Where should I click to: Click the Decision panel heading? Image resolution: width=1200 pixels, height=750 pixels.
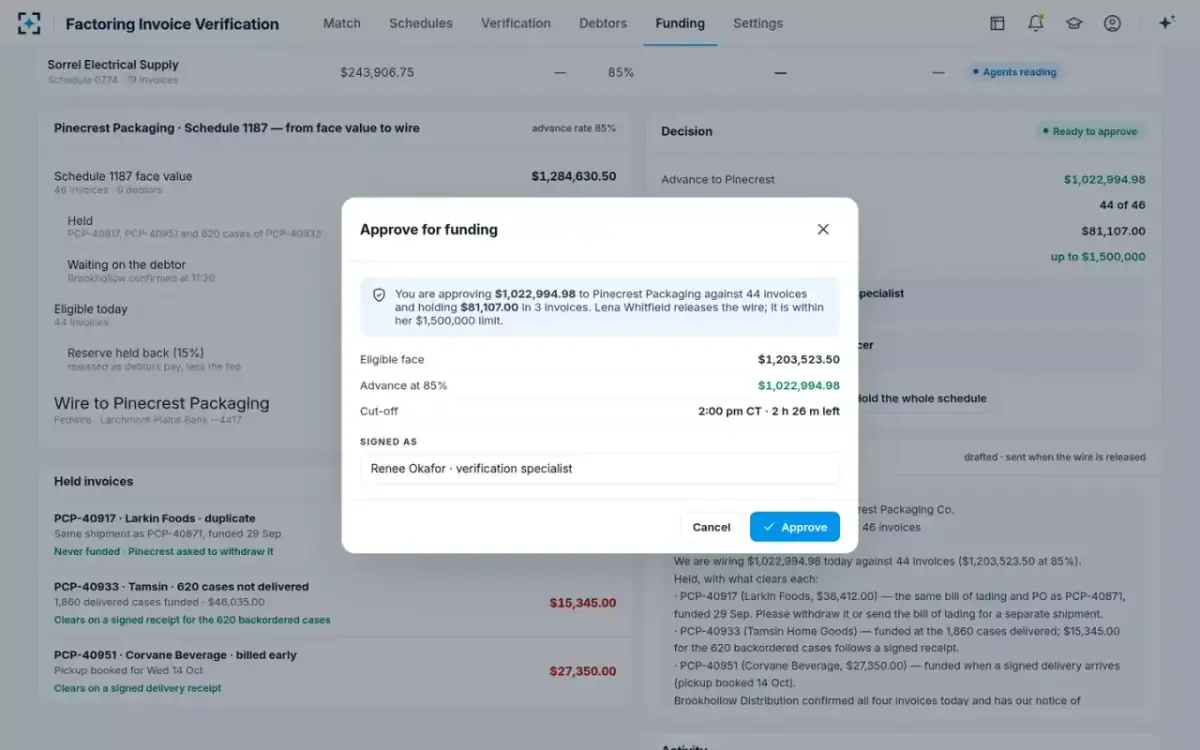[x=687, y=131]
